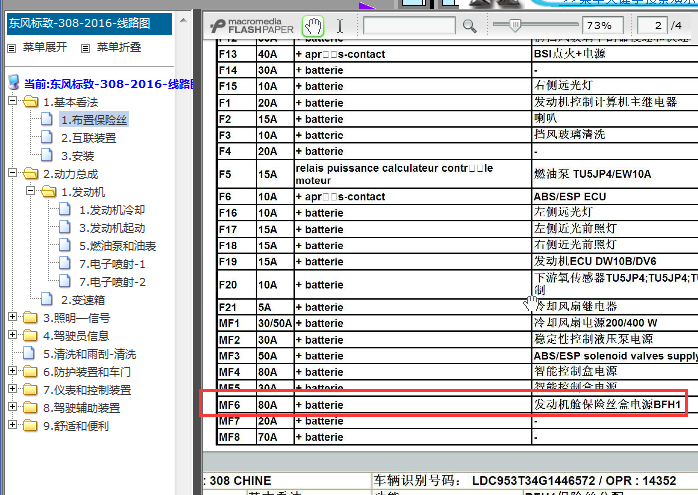Expand the 8.驾驶辅助装置 node

12,407
